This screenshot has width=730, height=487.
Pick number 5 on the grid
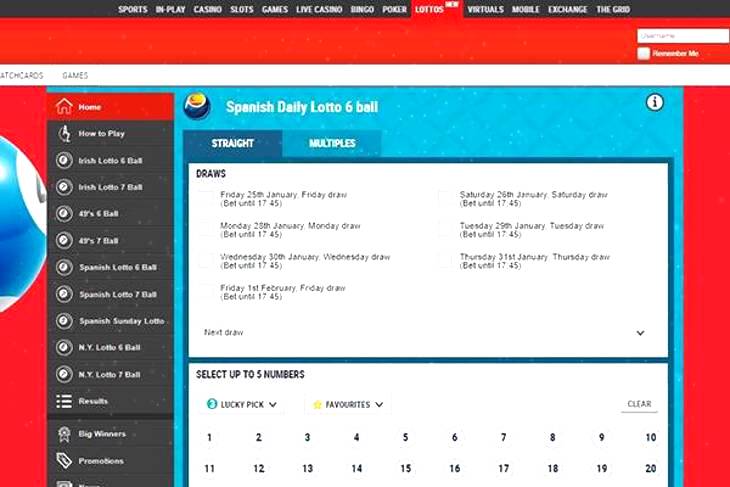coord(405,437)
